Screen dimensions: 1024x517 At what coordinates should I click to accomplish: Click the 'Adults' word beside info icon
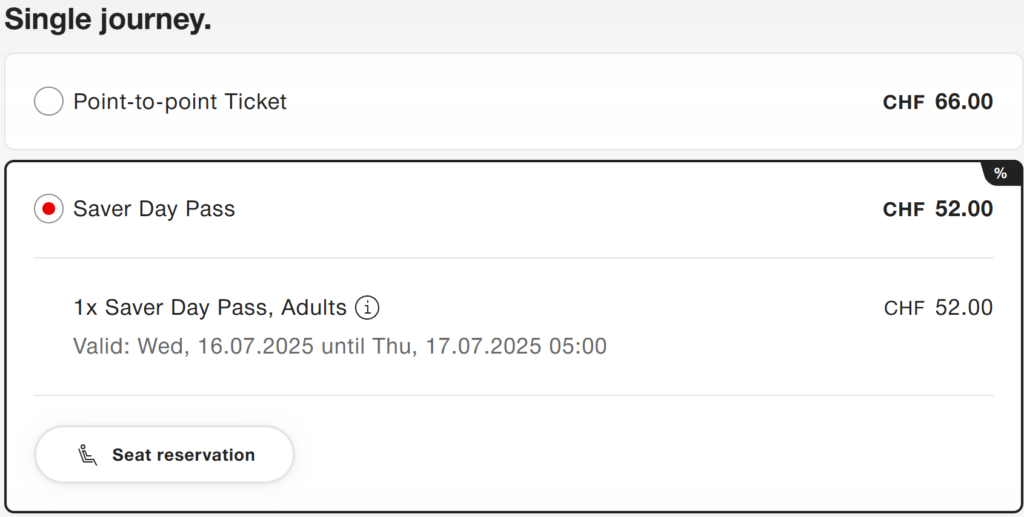click(313, 307)
